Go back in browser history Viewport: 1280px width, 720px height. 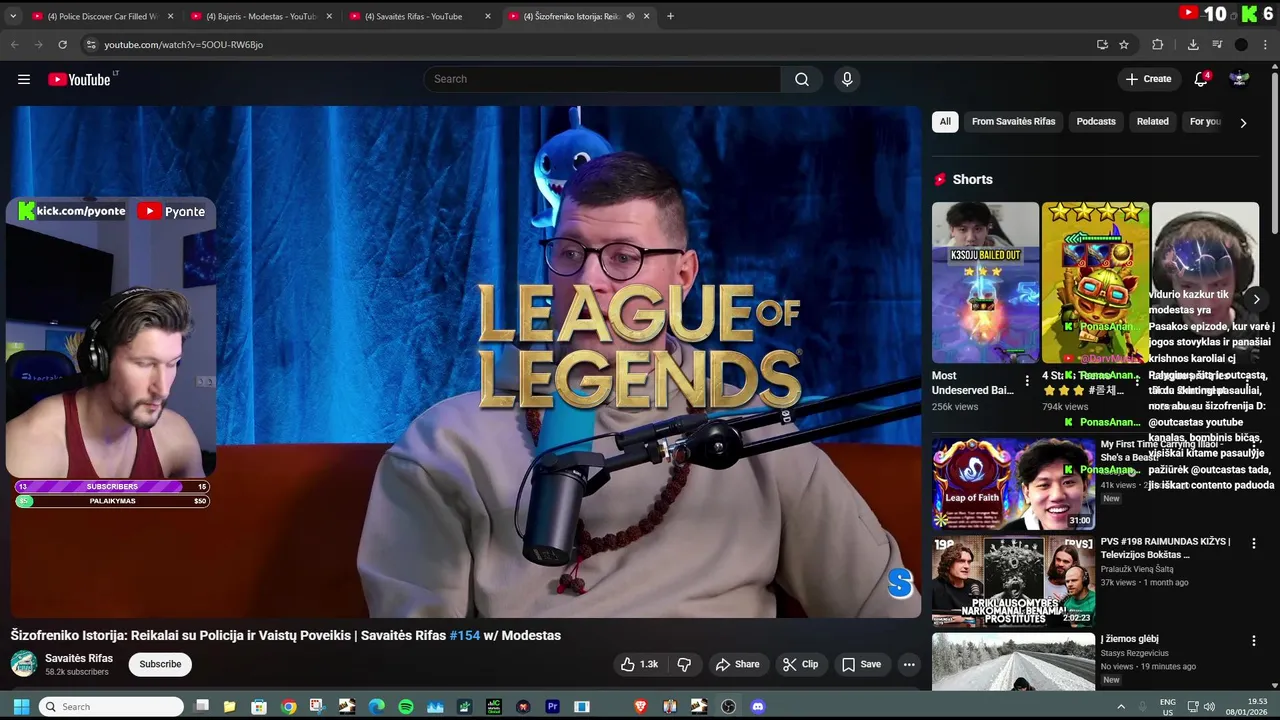point(14,44)
